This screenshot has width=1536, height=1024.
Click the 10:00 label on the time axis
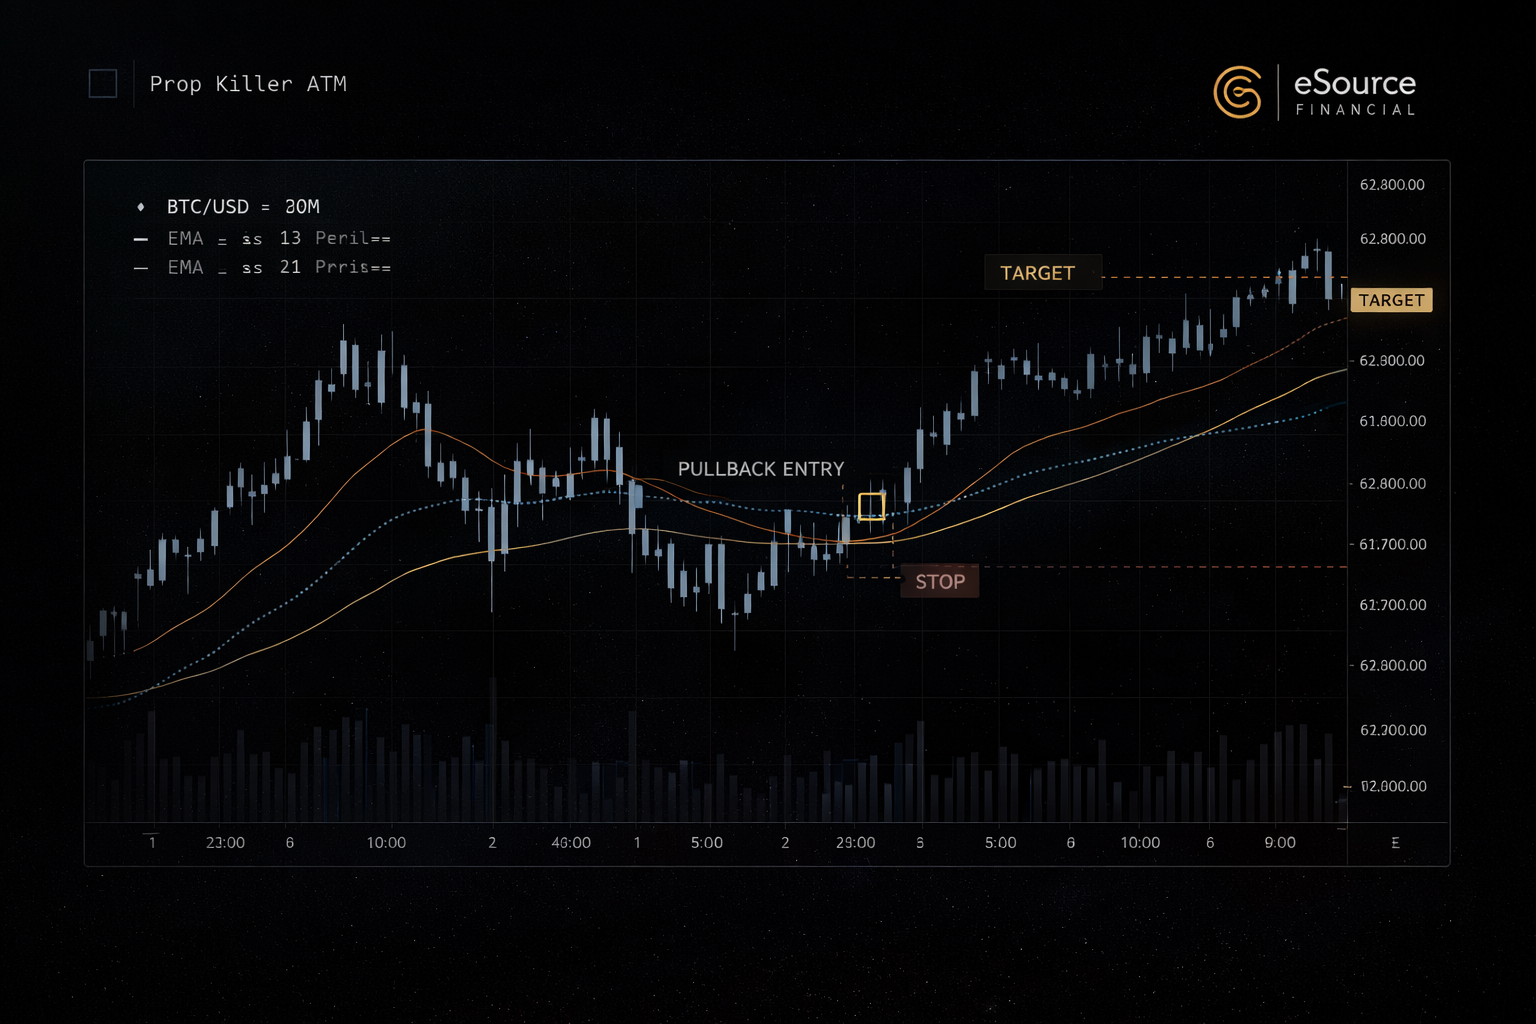[386, 843]
